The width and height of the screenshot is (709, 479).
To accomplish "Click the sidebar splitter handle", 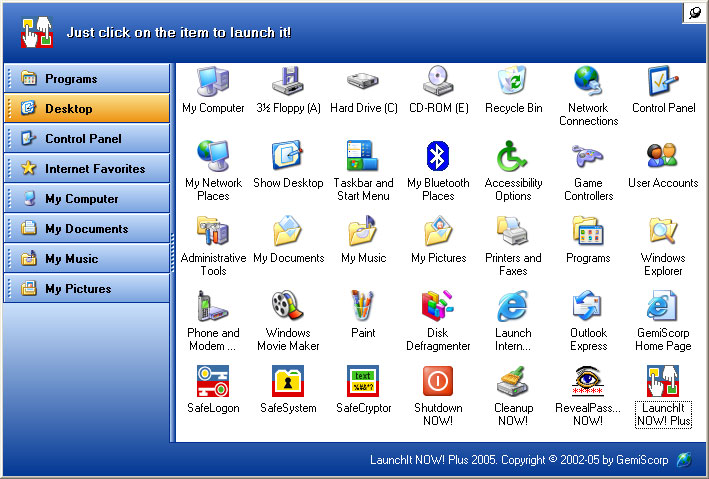I will click(x=172, y=252).
